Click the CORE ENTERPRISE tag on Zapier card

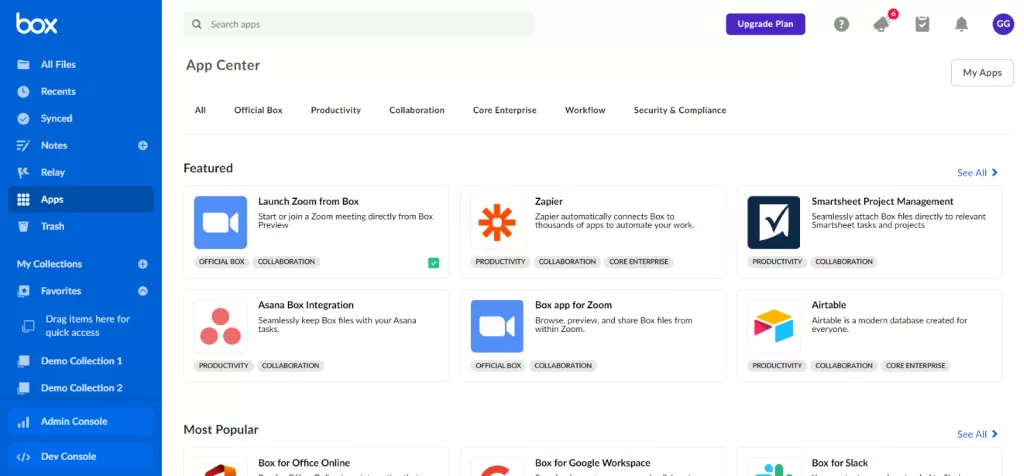pyautogui.click(x=639, y=262)
